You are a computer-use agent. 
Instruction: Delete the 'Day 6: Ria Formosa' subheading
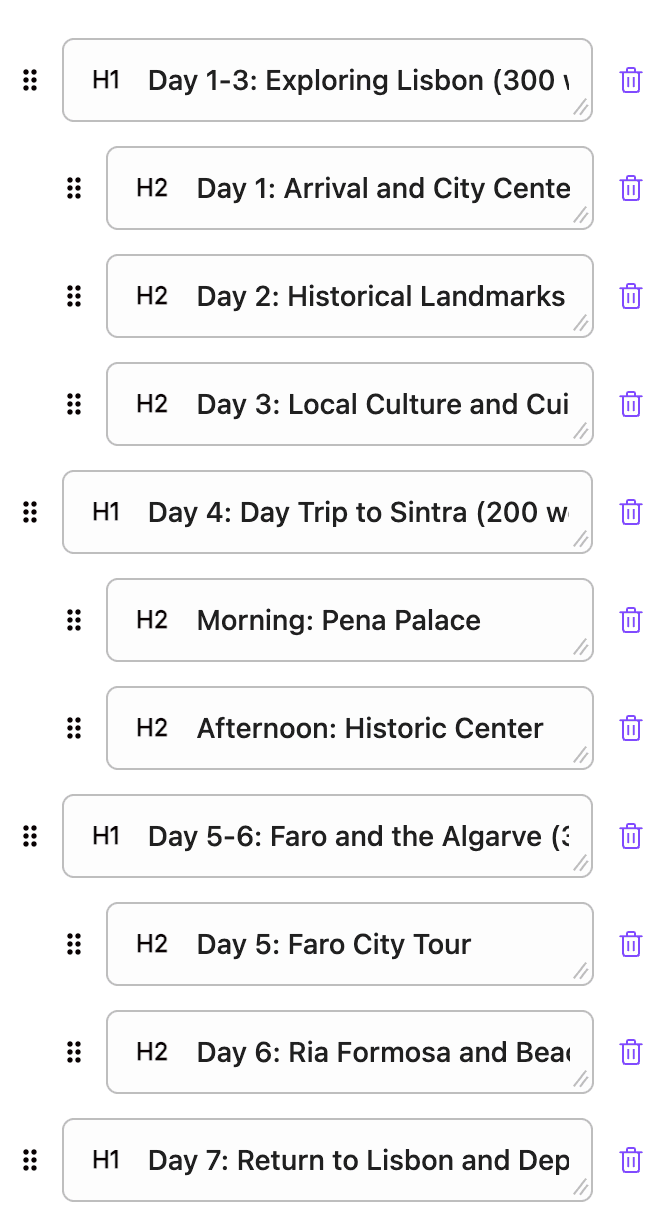[631, 1053]
